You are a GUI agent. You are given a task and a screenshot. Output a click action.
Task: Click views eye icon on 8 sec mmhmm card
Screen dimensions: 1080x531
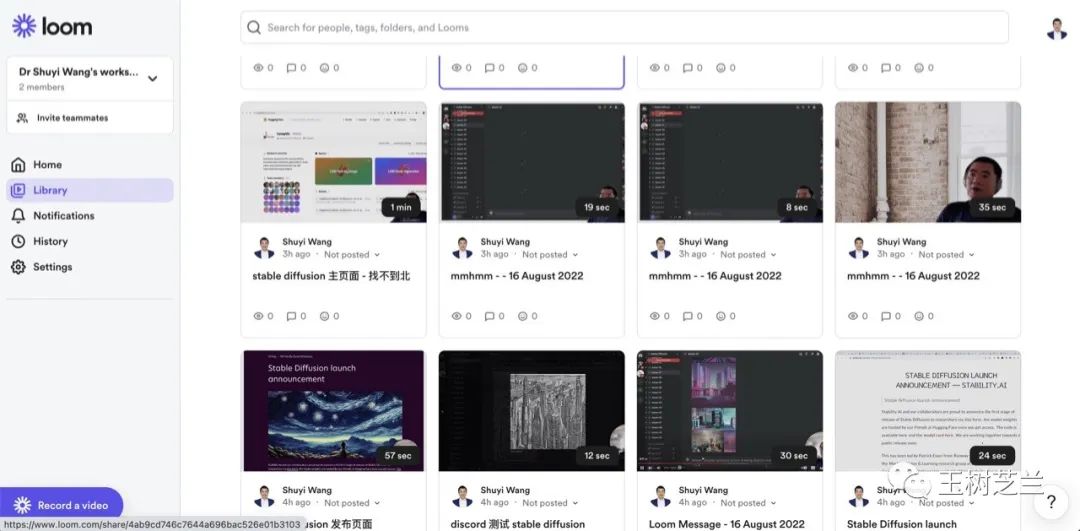point(655,316)
